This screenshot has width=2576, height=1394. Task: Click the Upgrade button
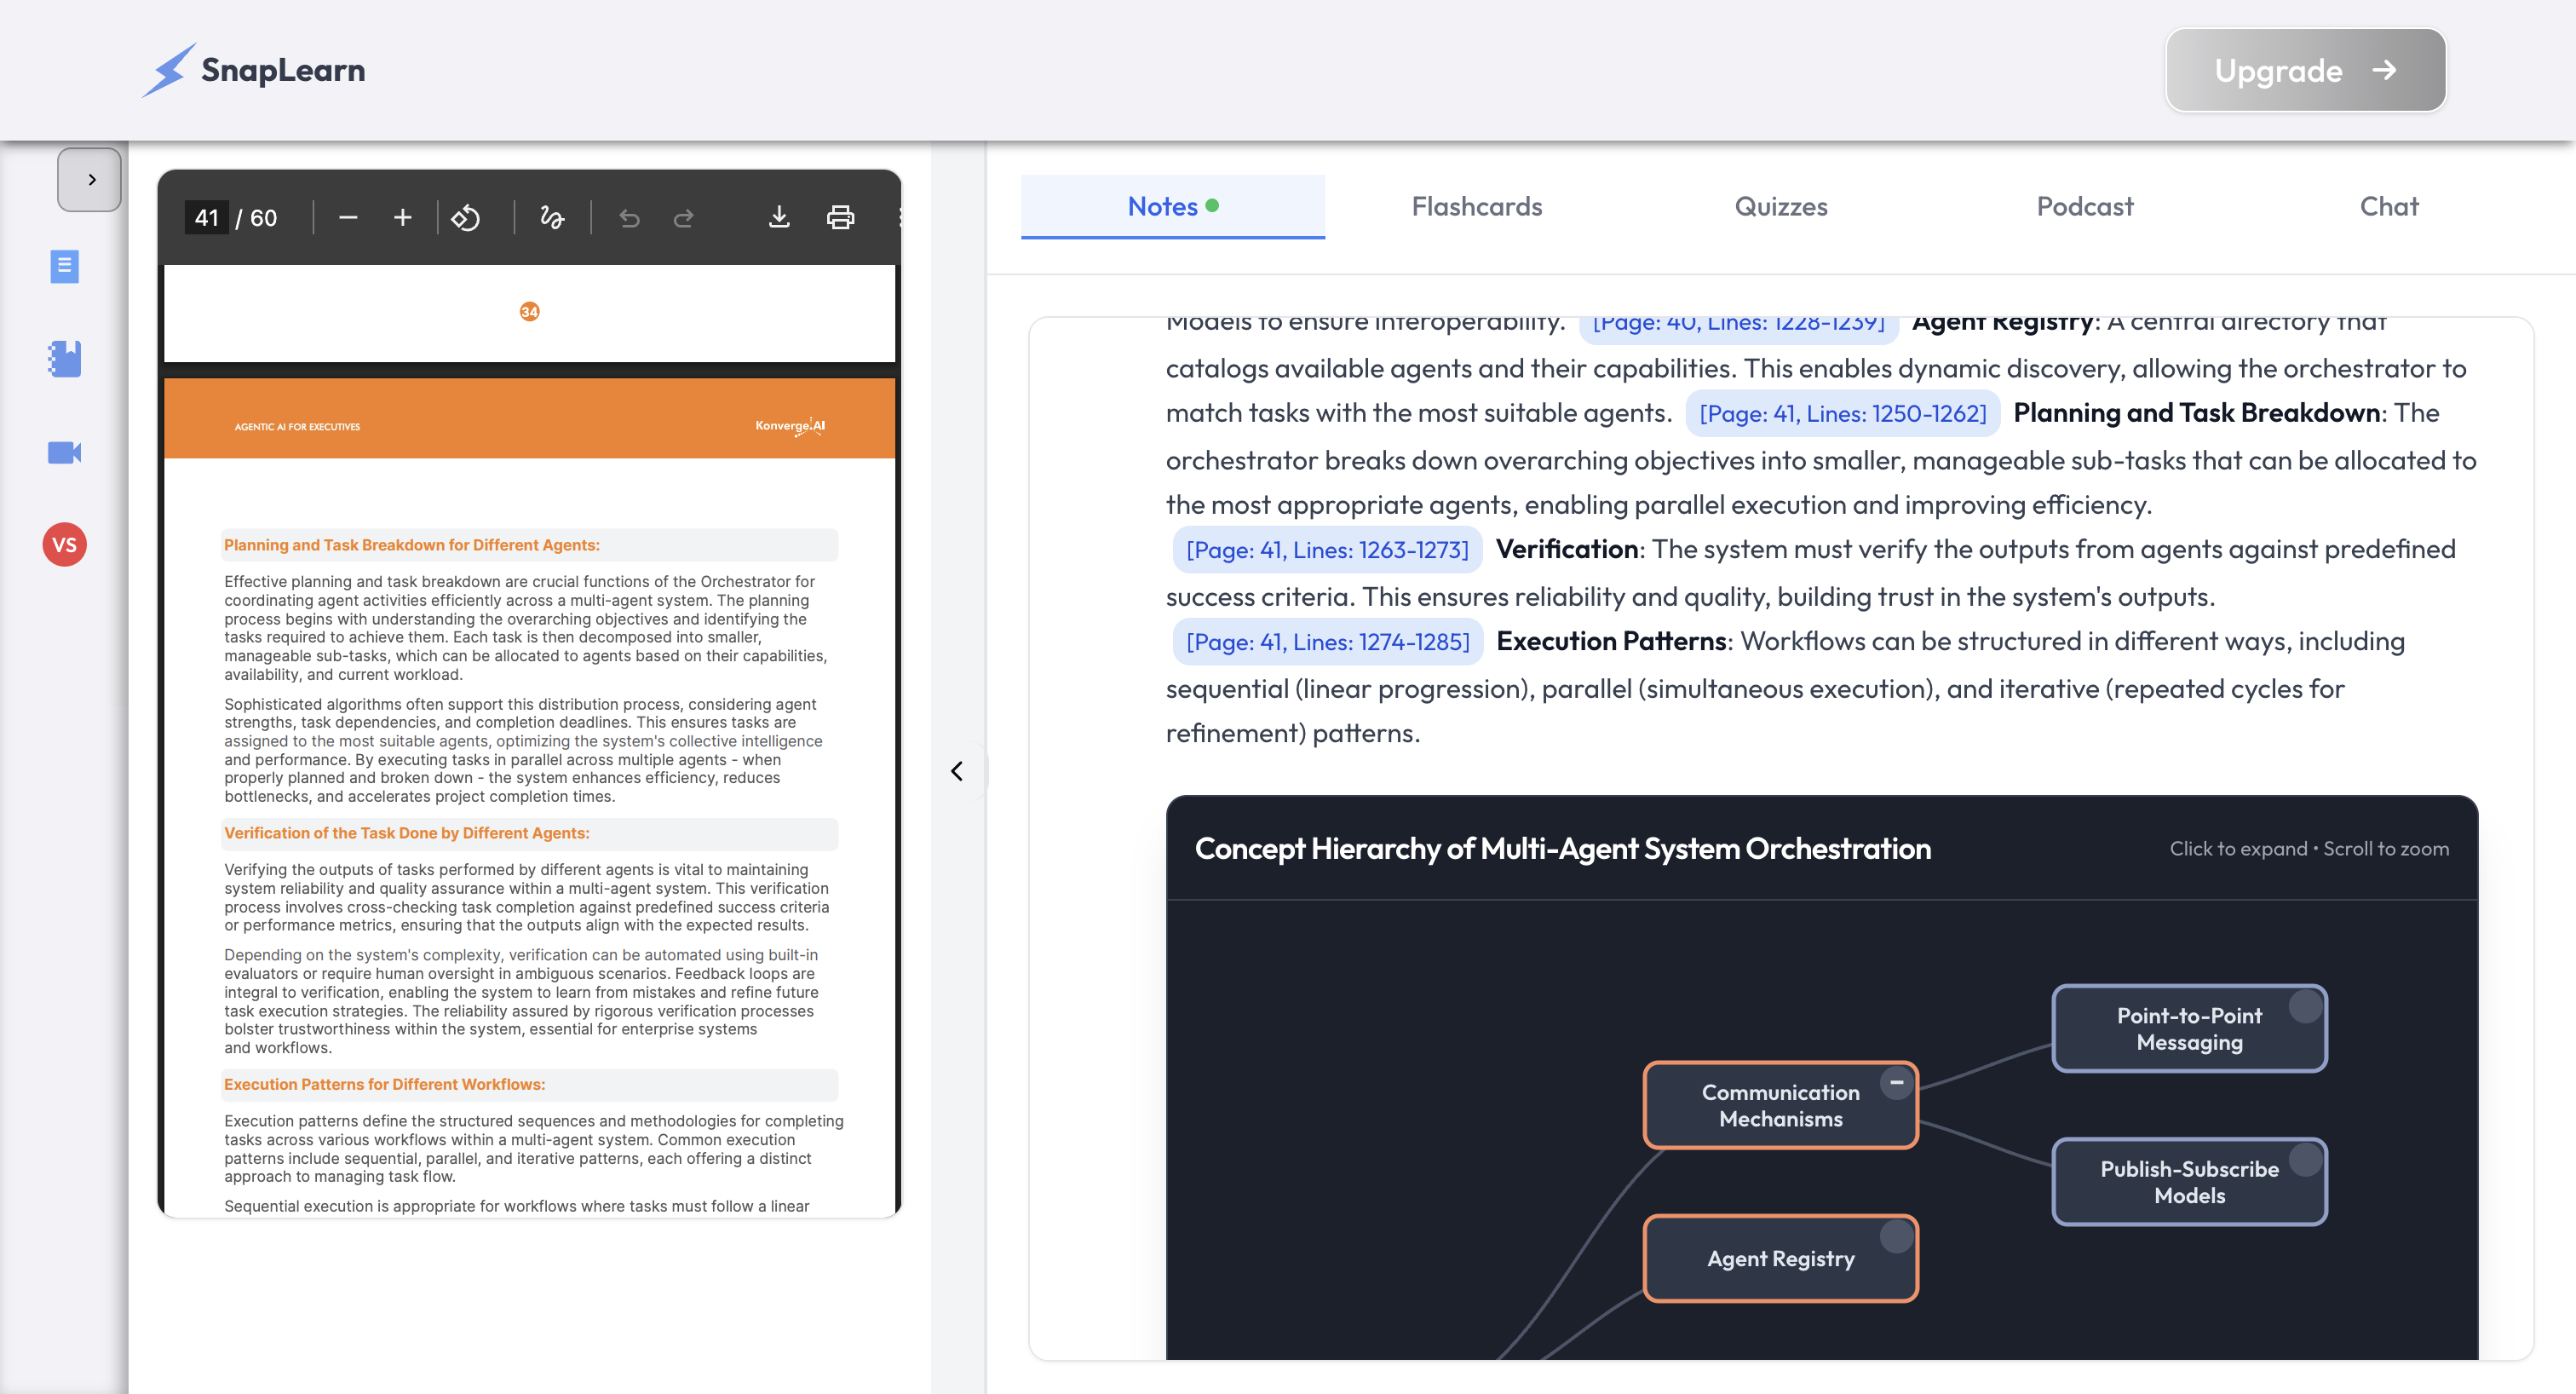click(x=2305, y=70)
